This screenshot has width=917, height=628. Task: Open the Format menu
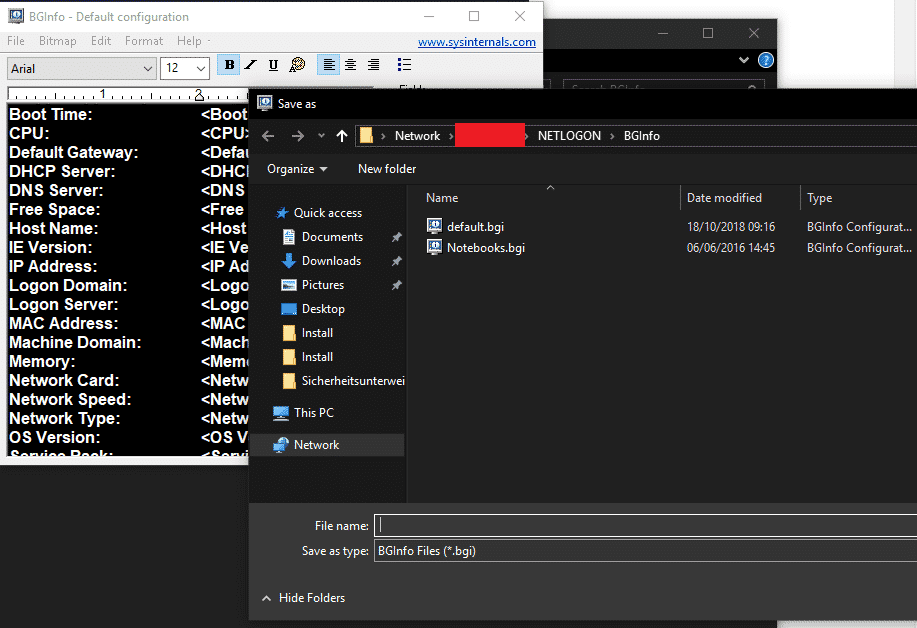pos(144,41)
